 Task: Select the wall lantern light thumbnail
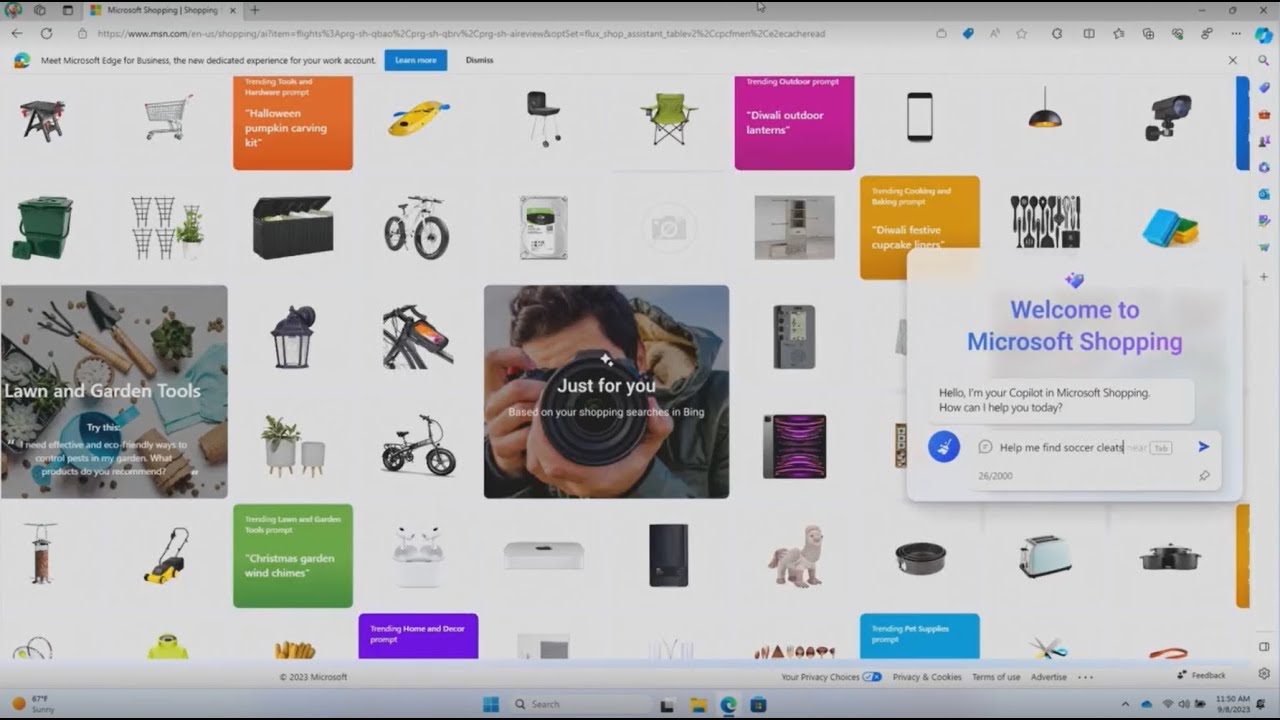[x=293, y=337]
